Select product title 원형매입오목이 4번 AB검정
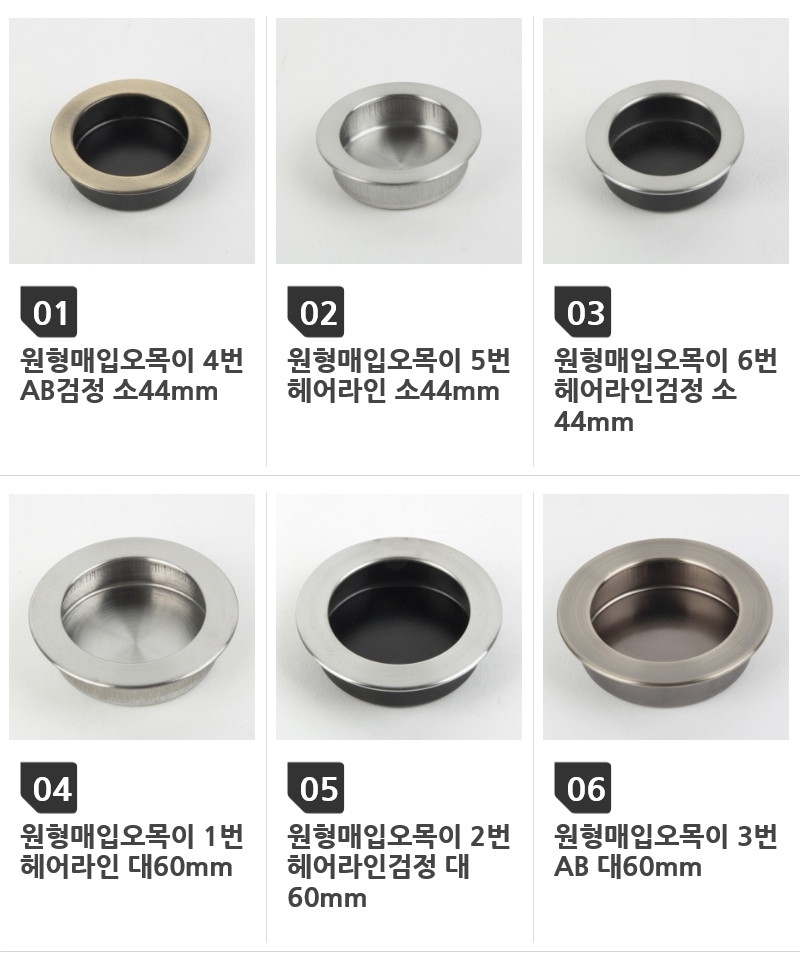The image size is (800, 960). pos(132,375)
